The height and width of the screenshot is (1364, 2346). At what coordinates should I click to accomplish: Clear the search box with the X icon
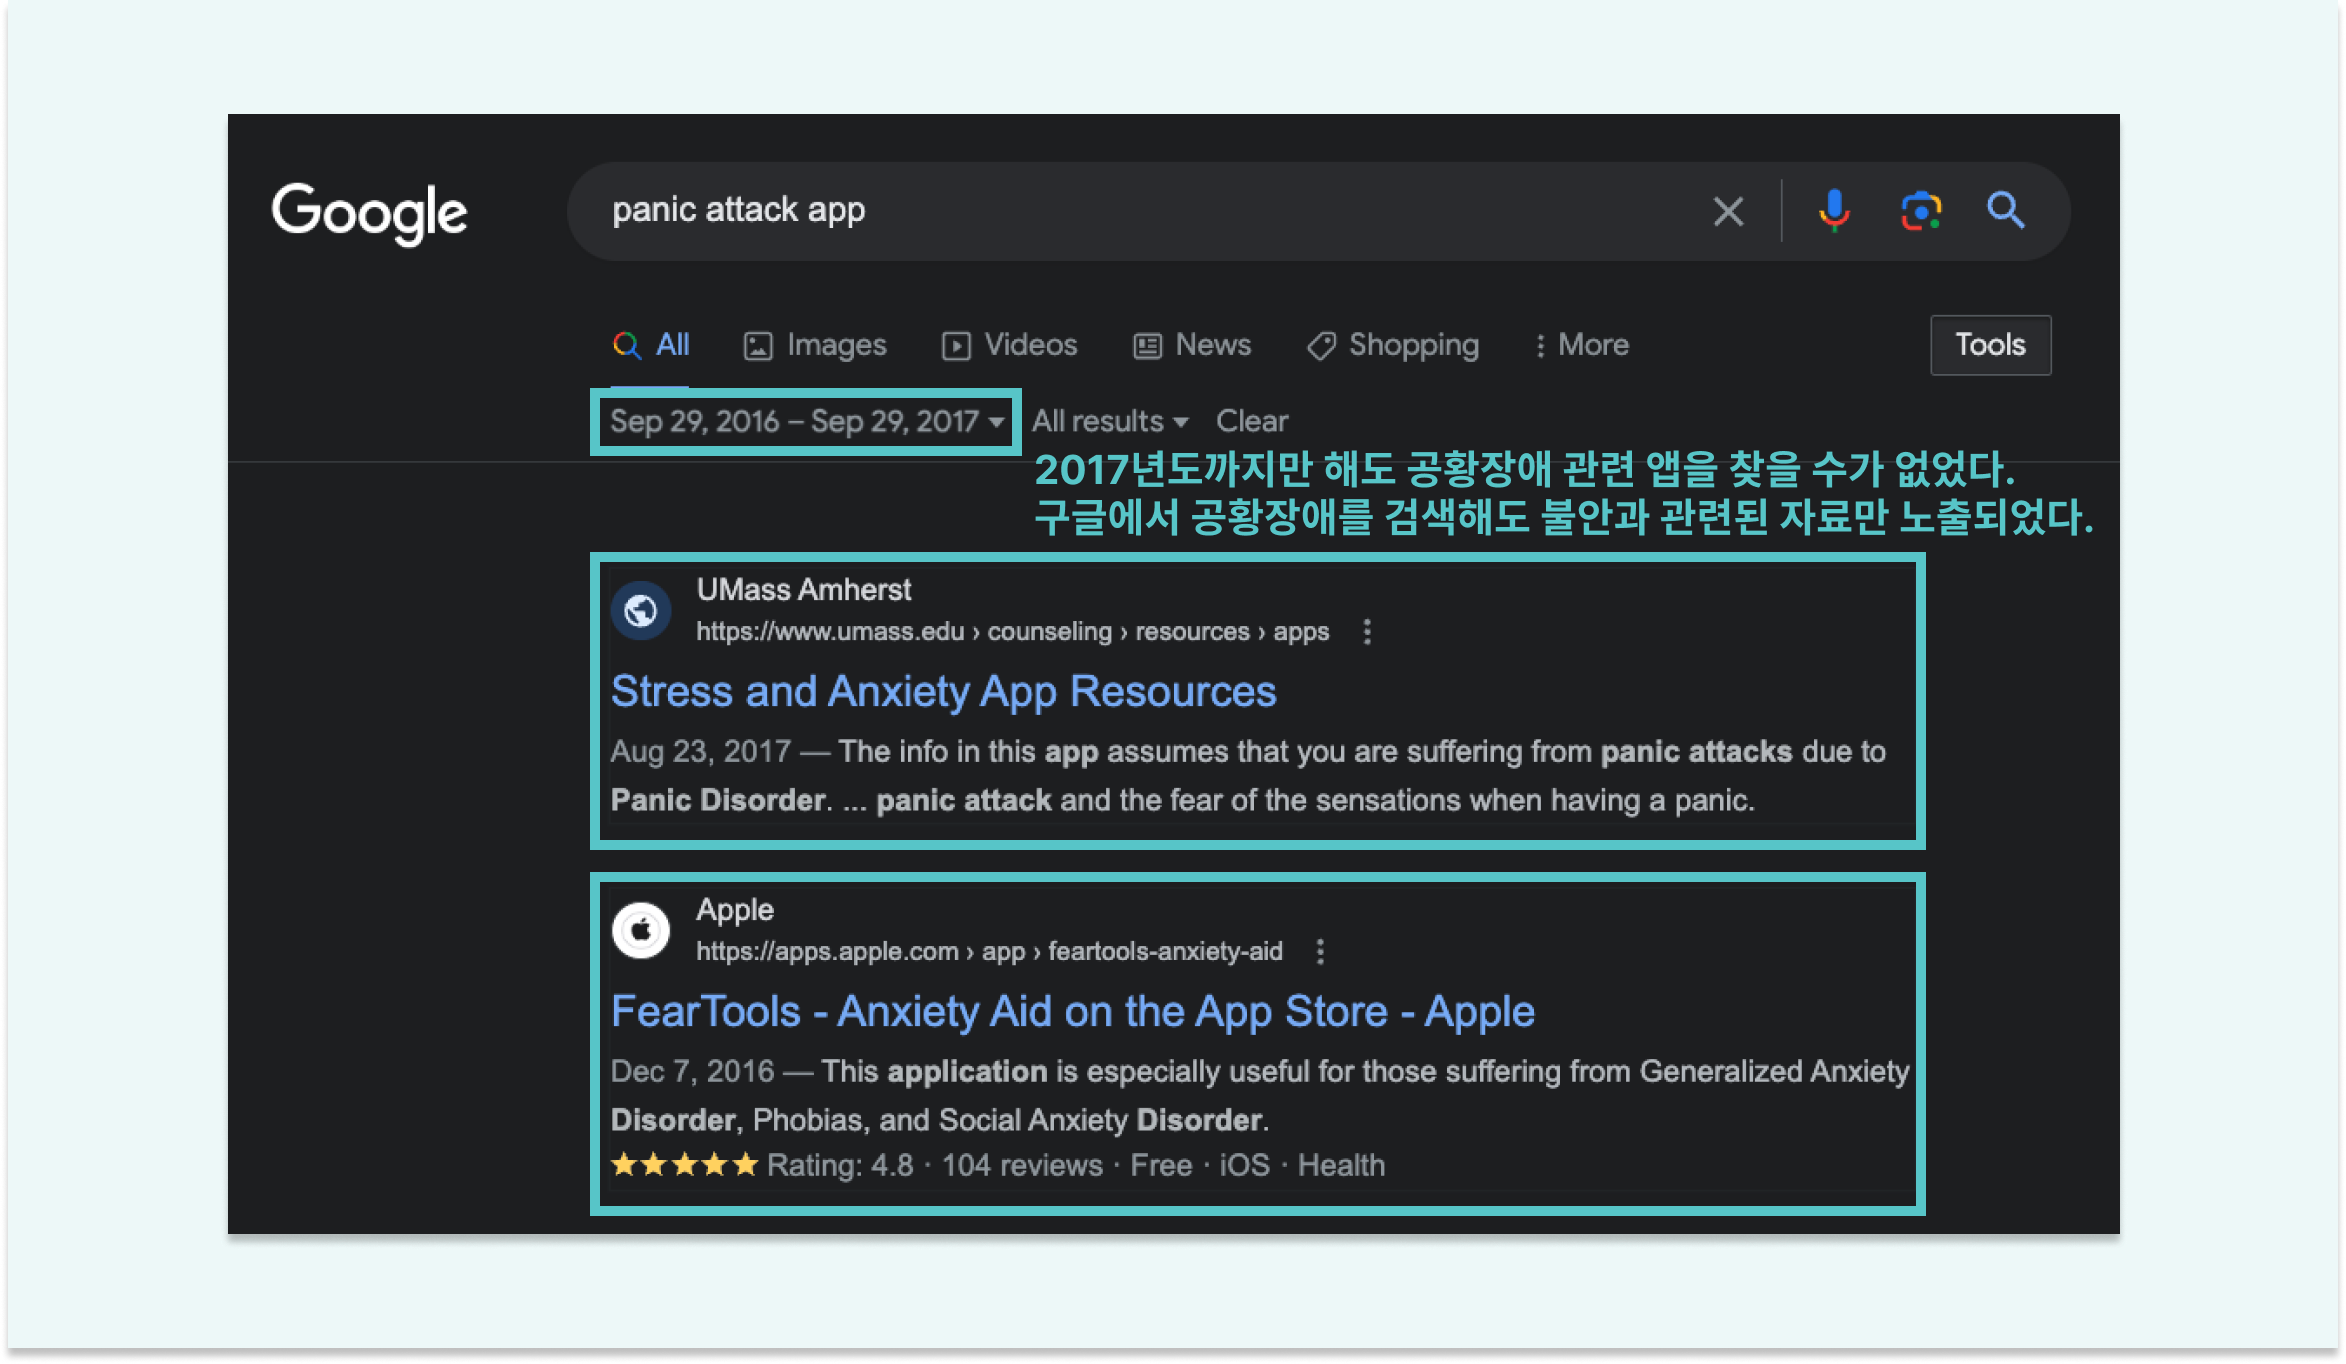pos(1728,211)
